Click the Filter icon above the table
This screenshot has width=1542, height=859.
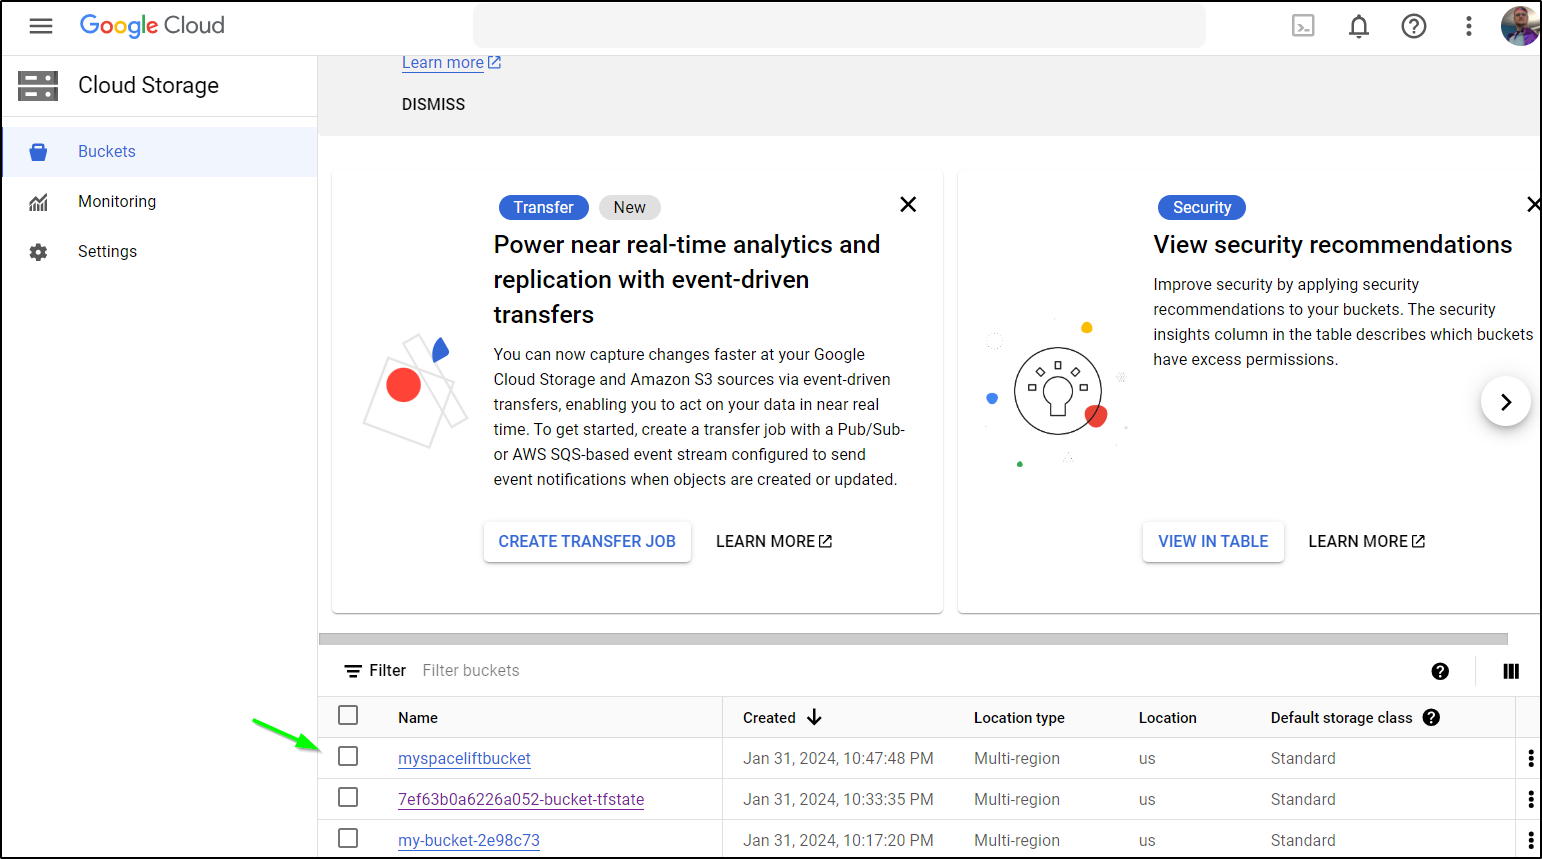(353, 671)
